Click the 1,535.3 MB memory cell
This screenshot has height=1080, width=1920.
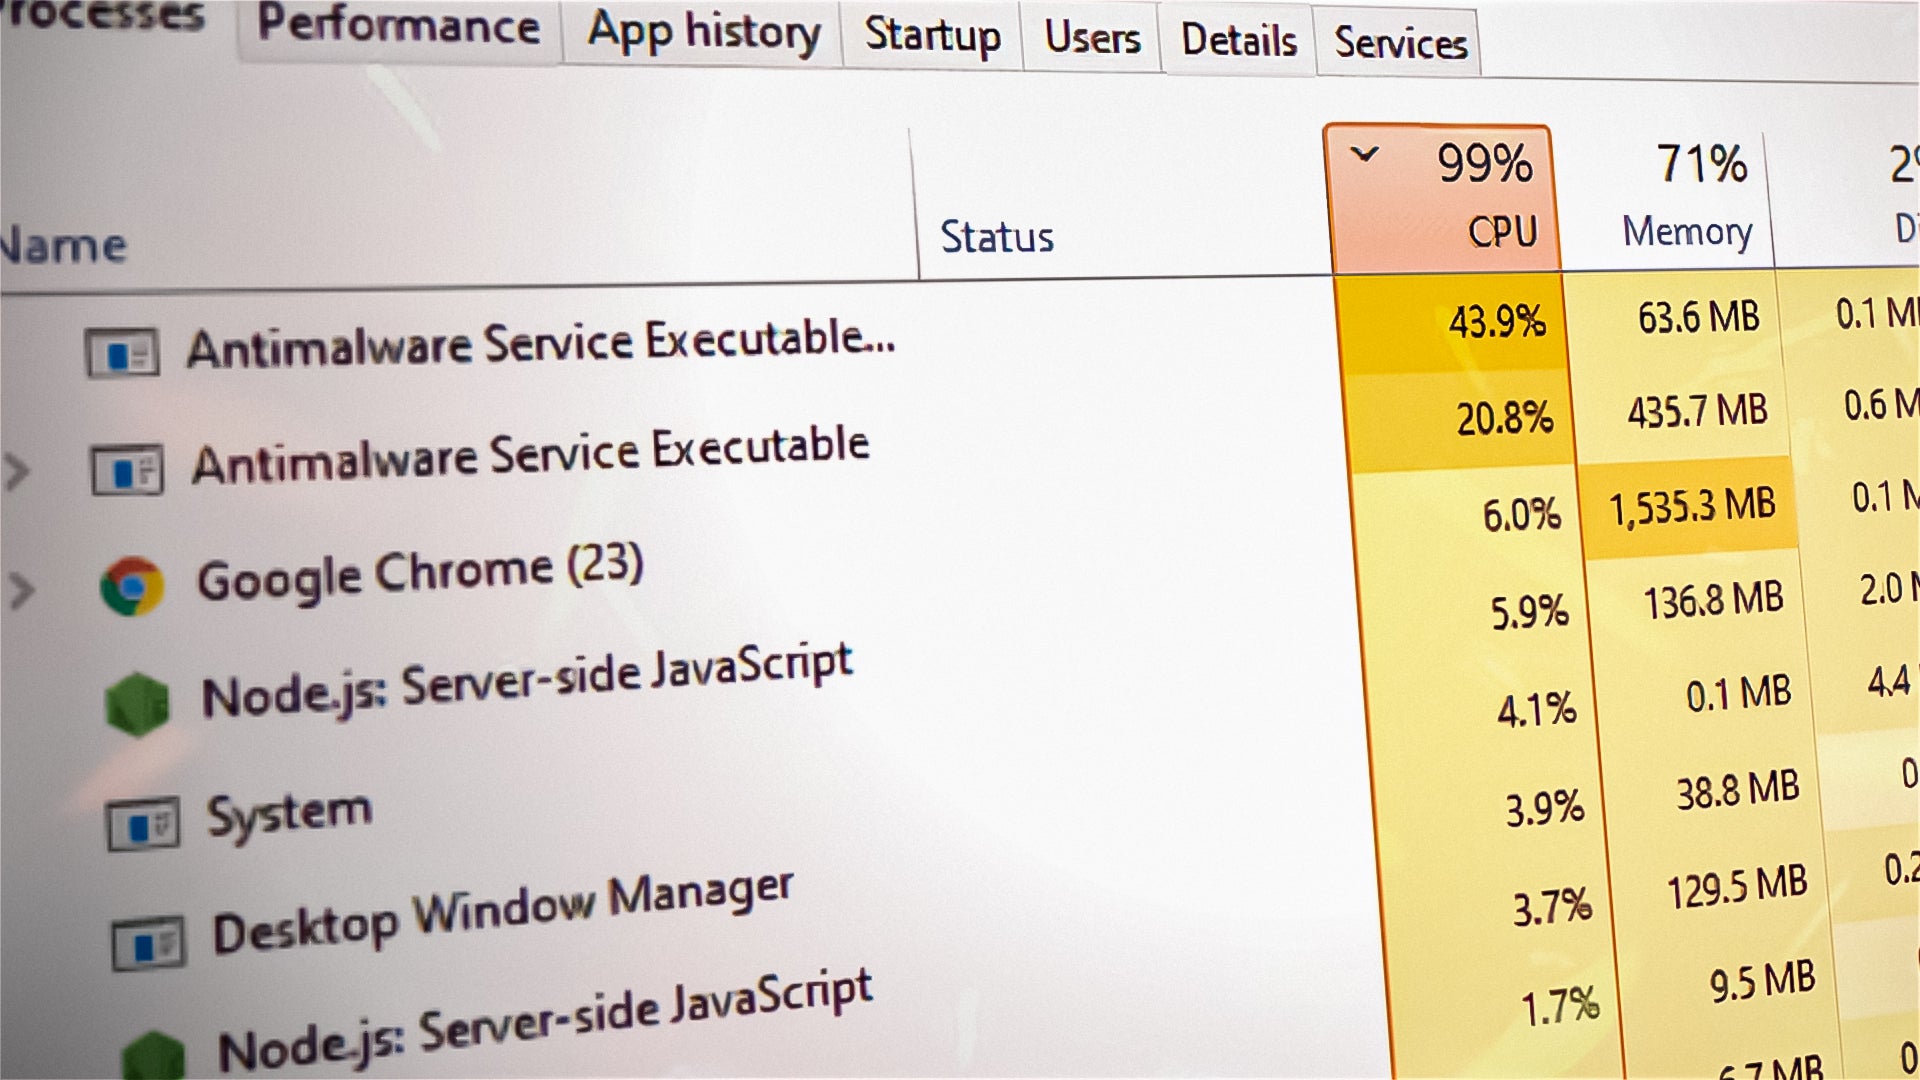coord(1692,507)
